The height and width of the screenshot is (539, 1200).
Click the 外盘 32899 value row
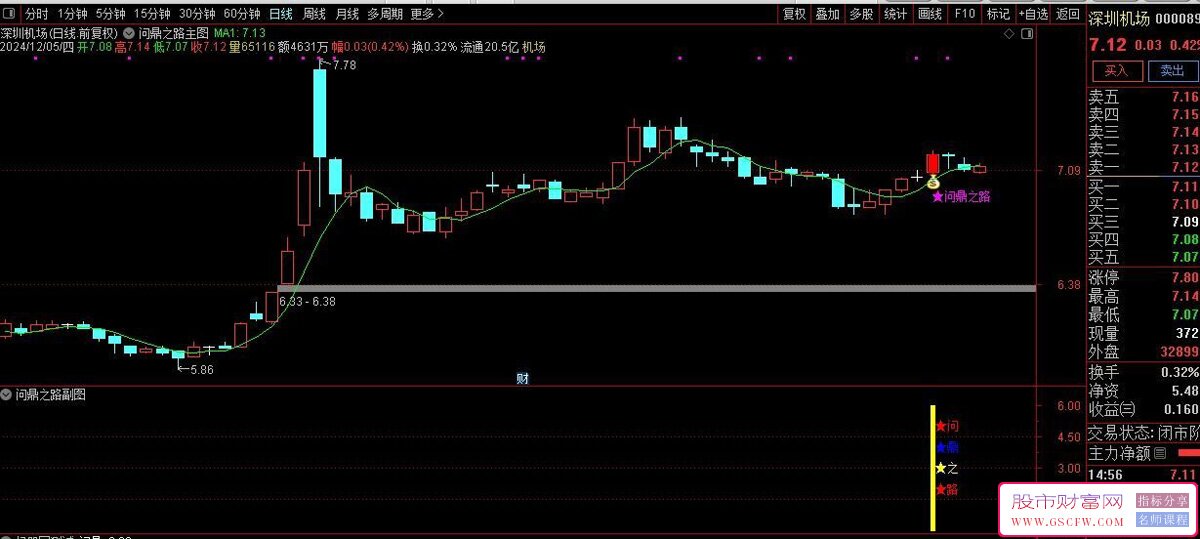pyautogui.click(x=1144, y=352)
